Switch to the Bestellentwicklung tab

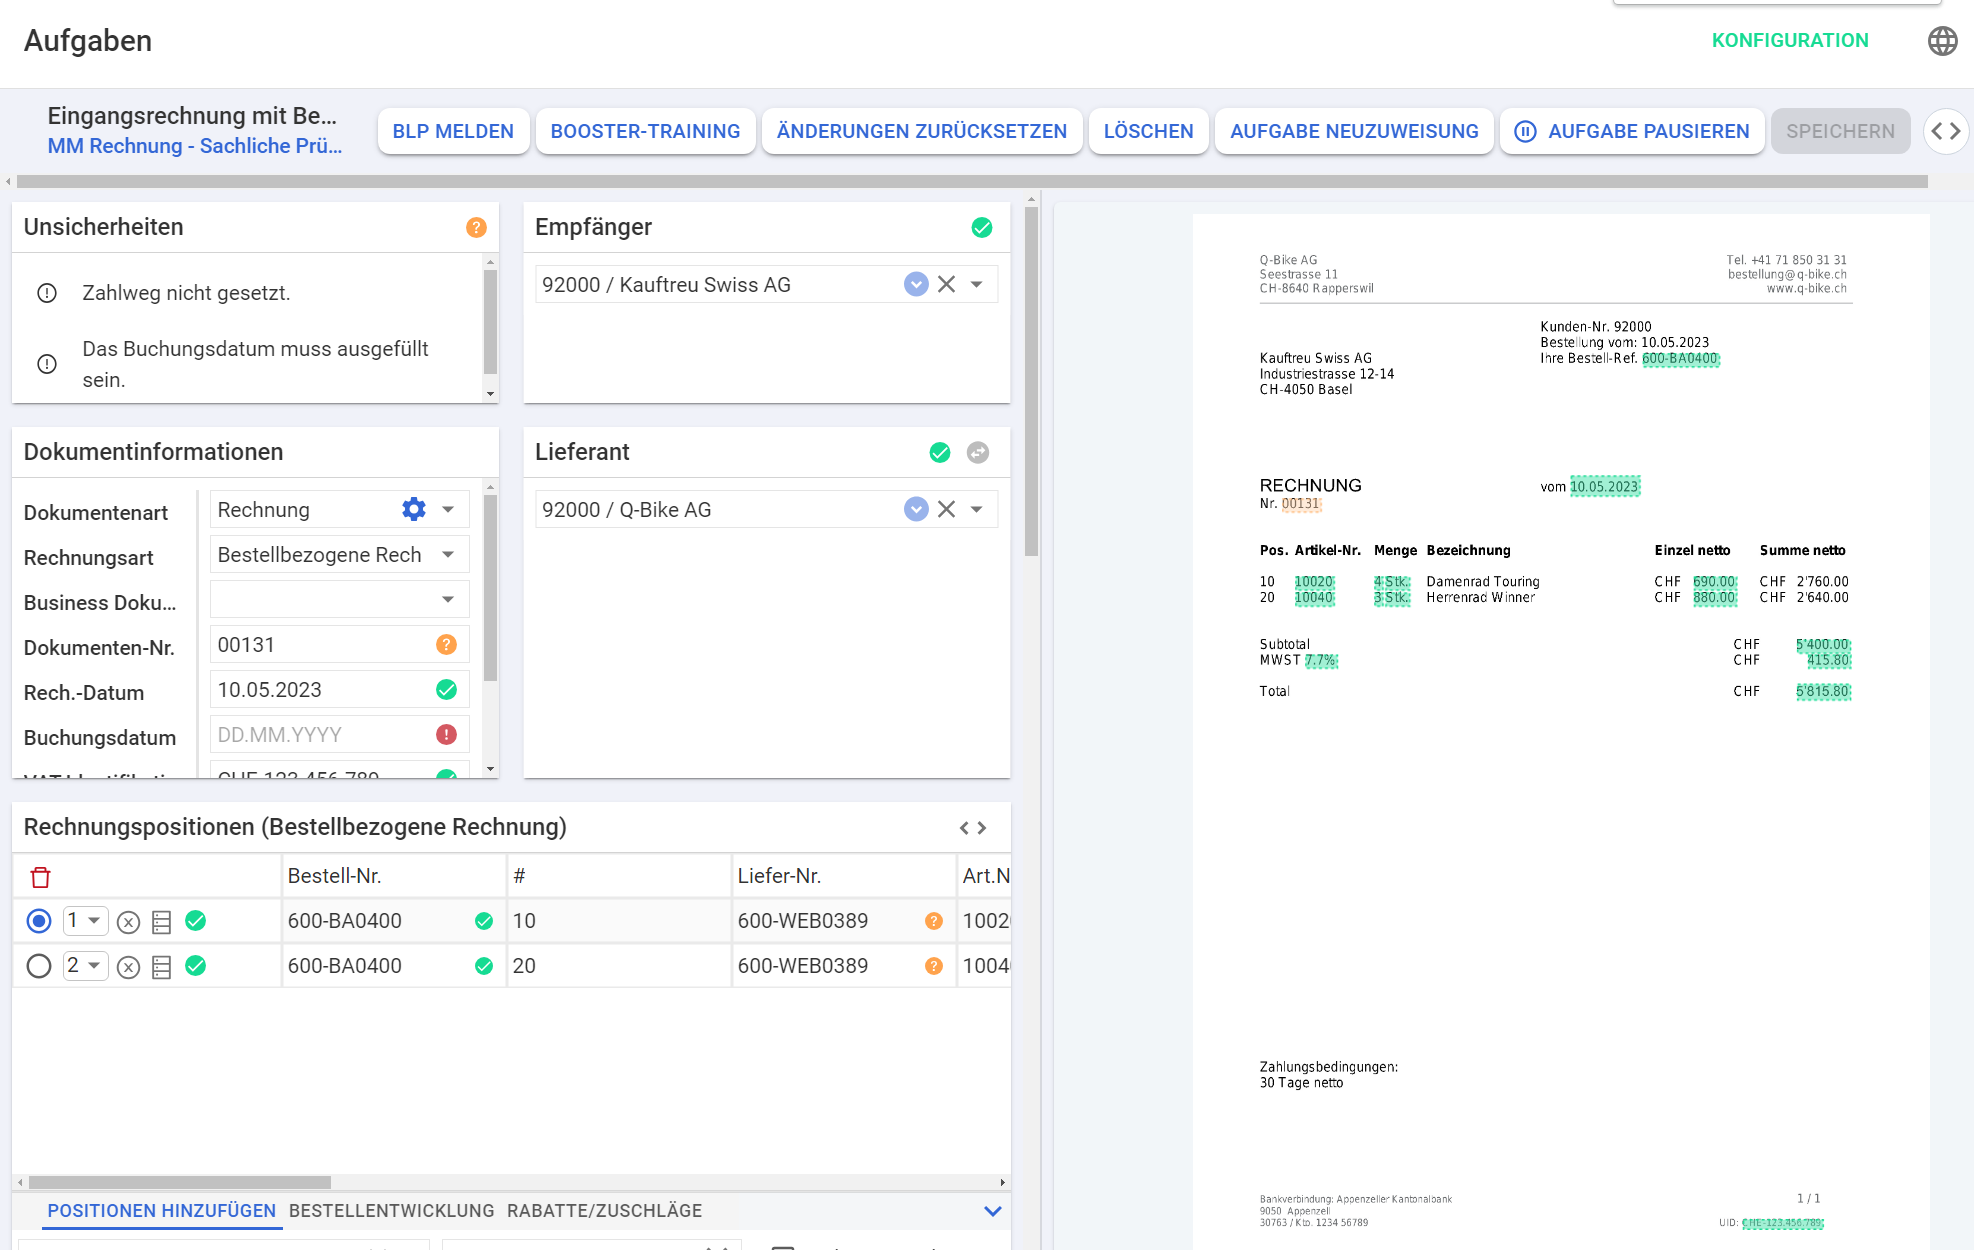click(391, 1211)
